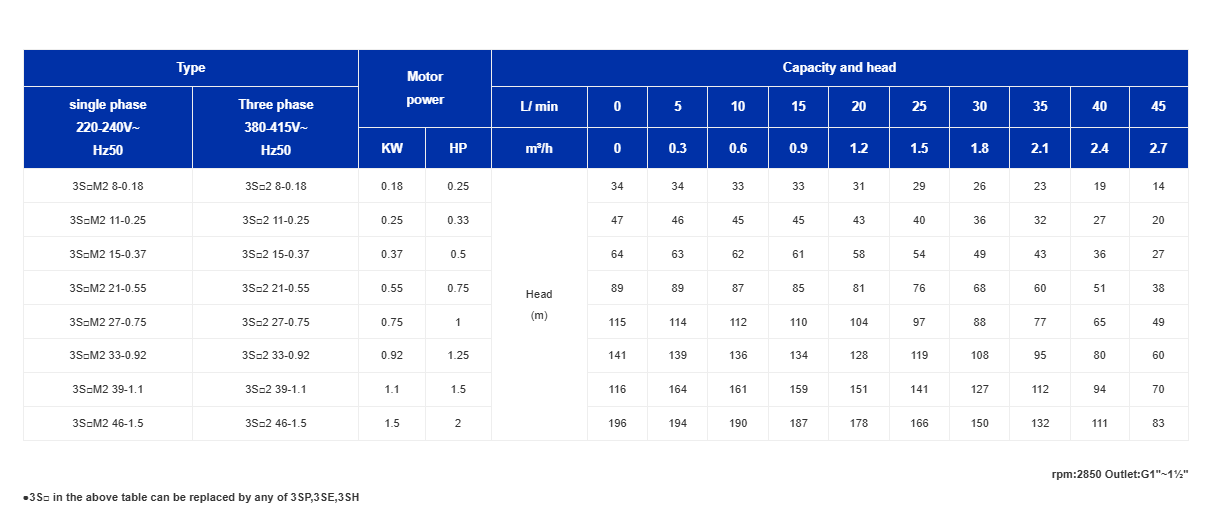Click head value 83 in the last row

(x=1158, y=424)
